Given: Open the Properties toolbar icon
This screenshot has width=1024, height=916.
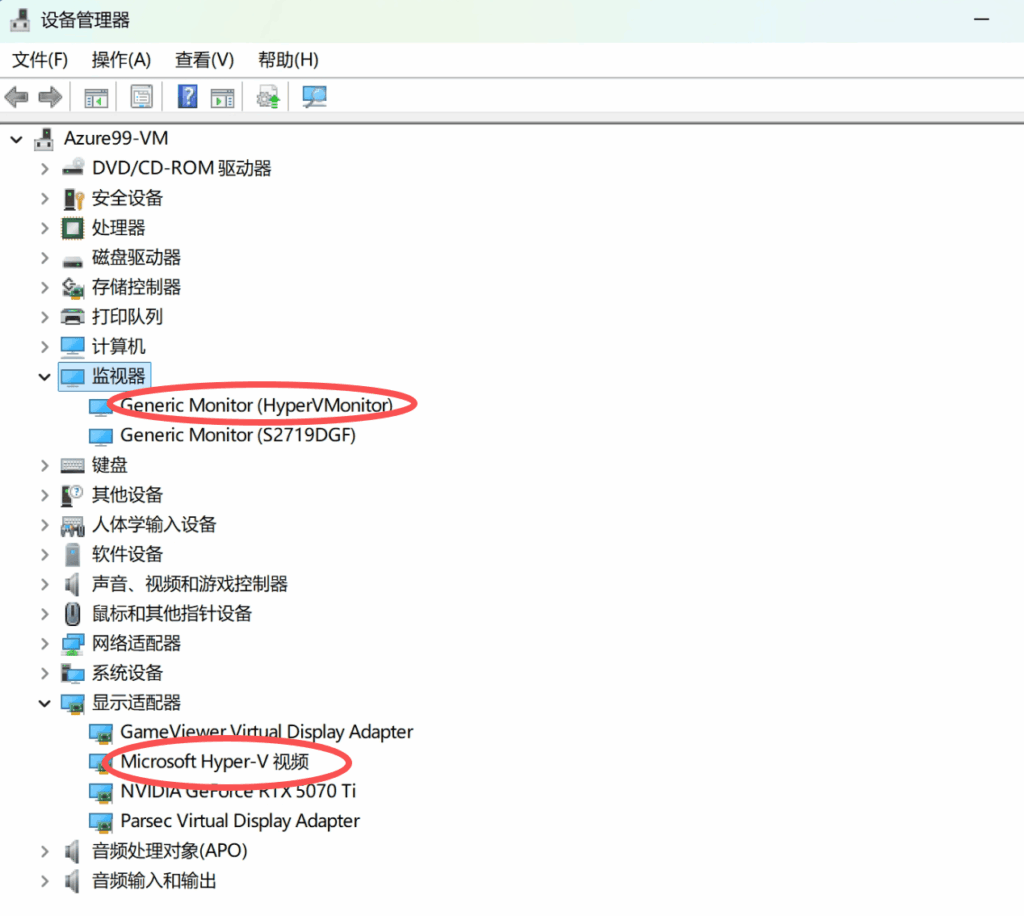Looking at the screenshot, I should pyautogui.click(x=142, y=97).
